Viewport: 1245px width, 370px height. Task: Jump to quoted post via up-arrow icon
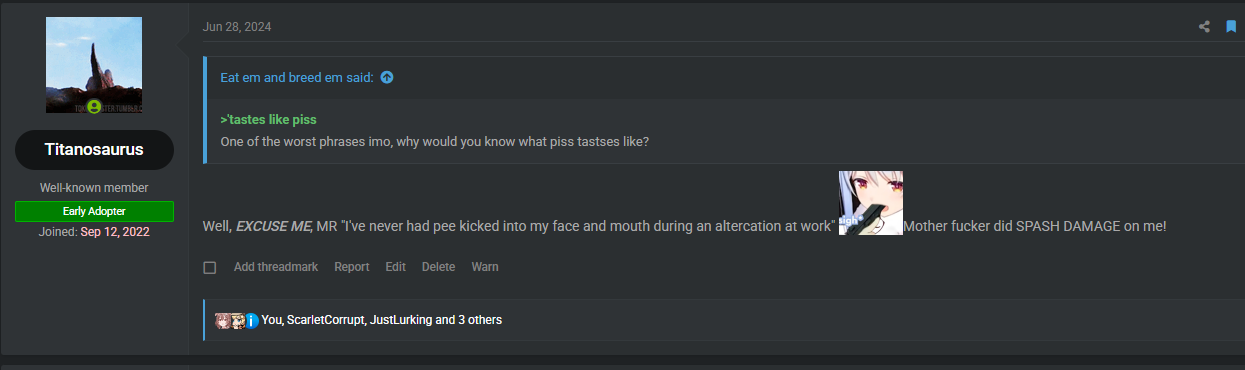tap(387, 77)
